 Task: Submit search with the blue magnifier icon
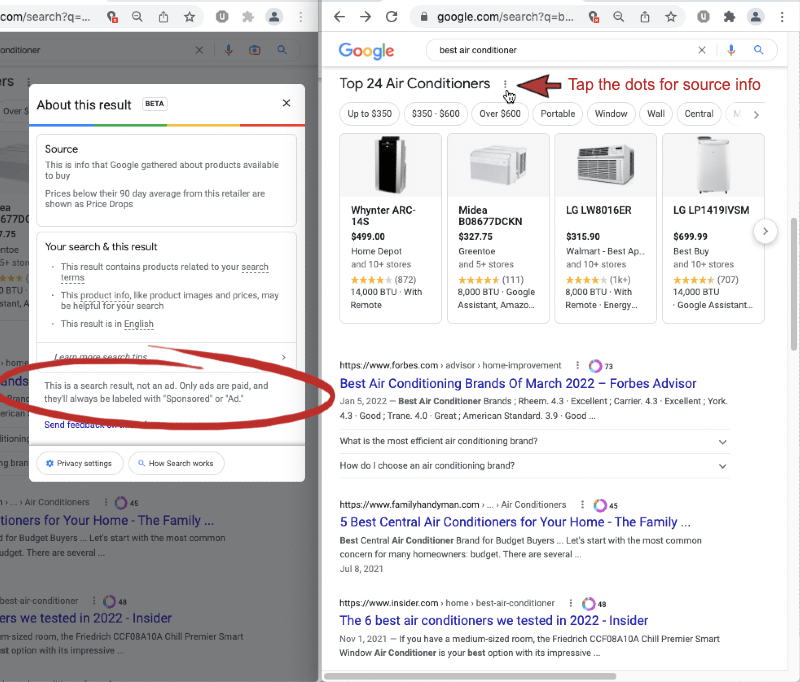click(759, 50)
